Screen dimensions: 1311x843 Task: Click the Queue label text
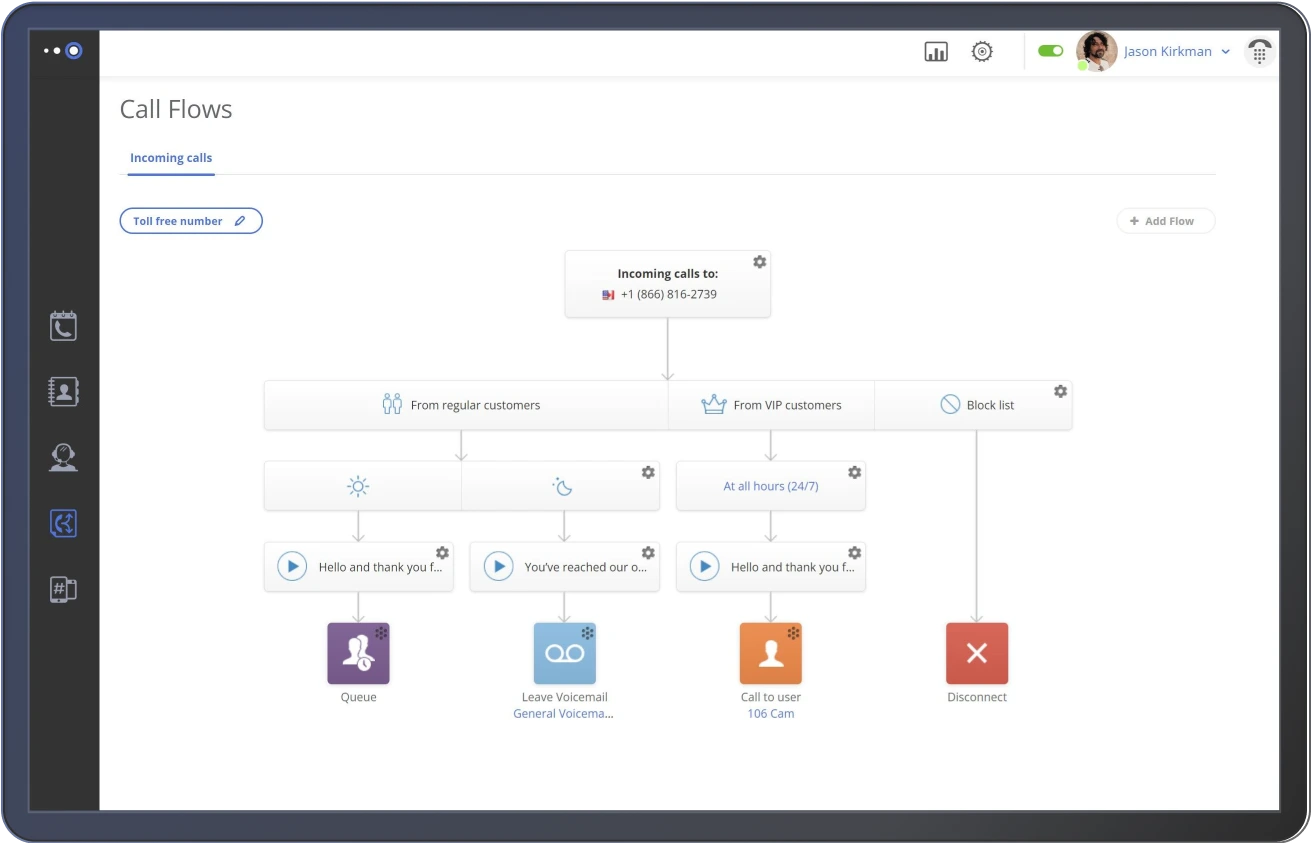(x=358, y=697)
